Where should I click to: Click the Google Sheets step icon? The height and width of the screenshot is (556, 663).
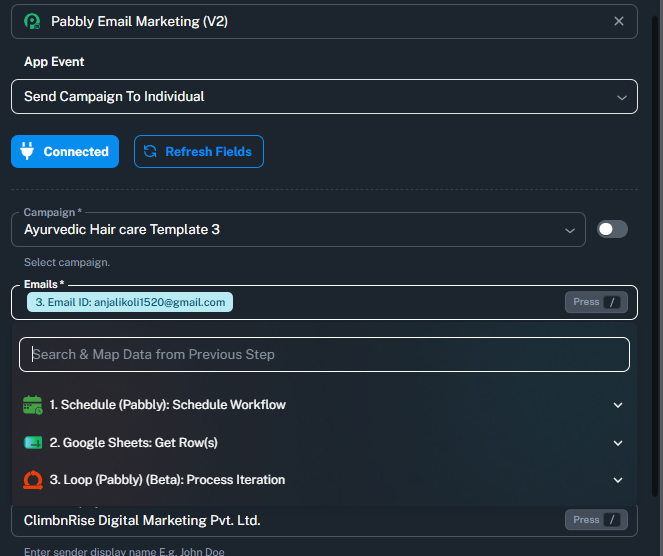[33, 443]
